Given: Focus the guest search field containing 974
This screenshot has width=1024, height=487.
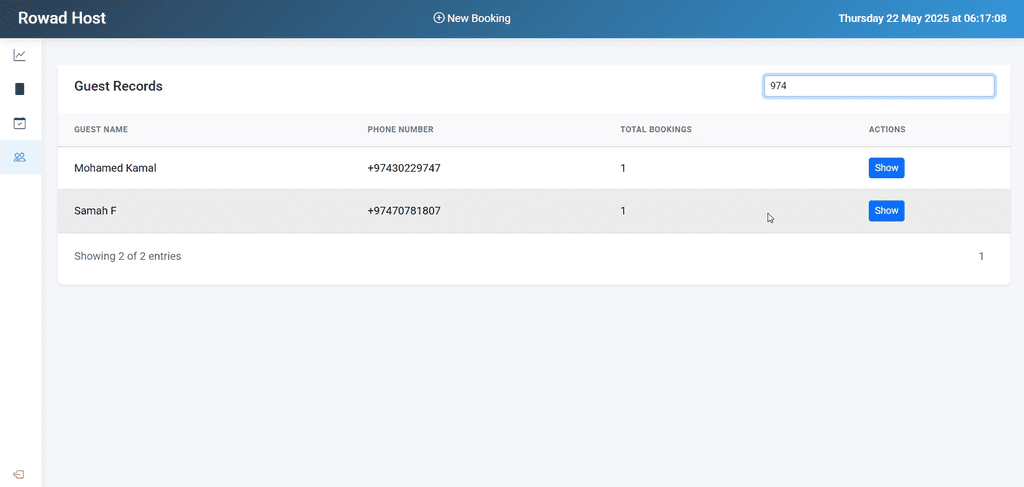Looking at the screenshot, I should 879,86.
